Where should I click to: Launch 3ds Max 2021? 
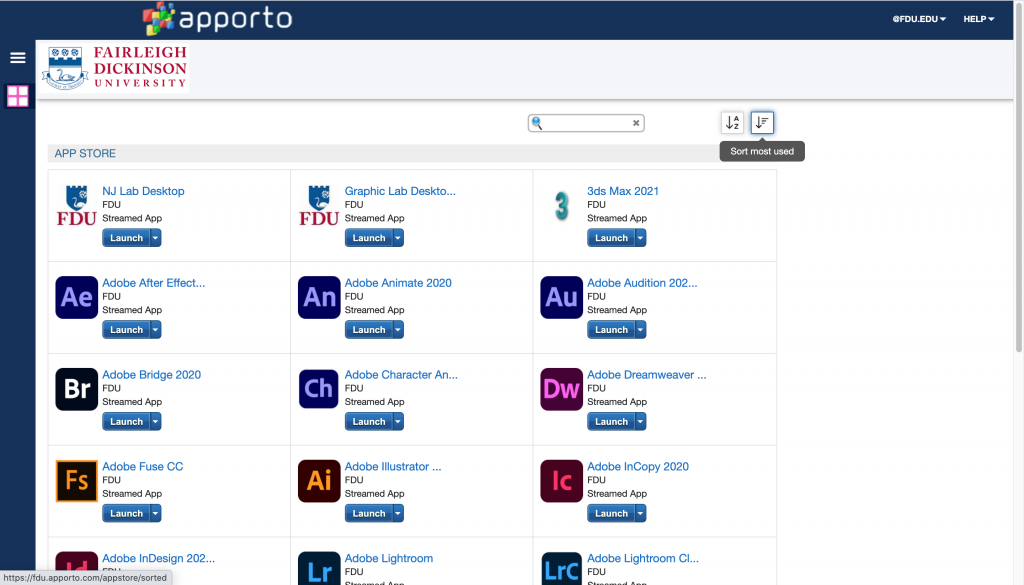[x=611, y=238]
